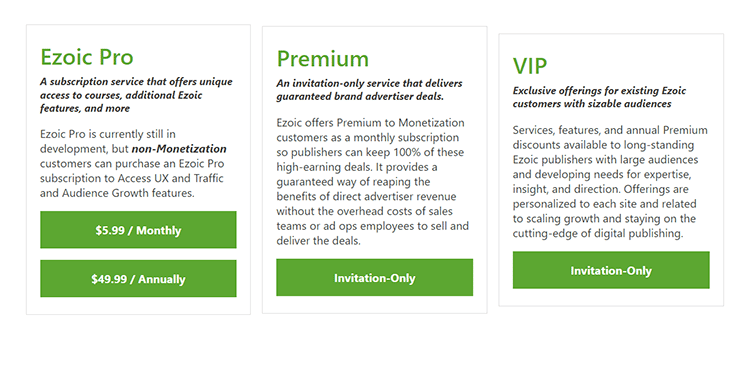Click the 'deliver the deals.' closing line
This screenshot has height=371, width=750.
coord(319,241)
